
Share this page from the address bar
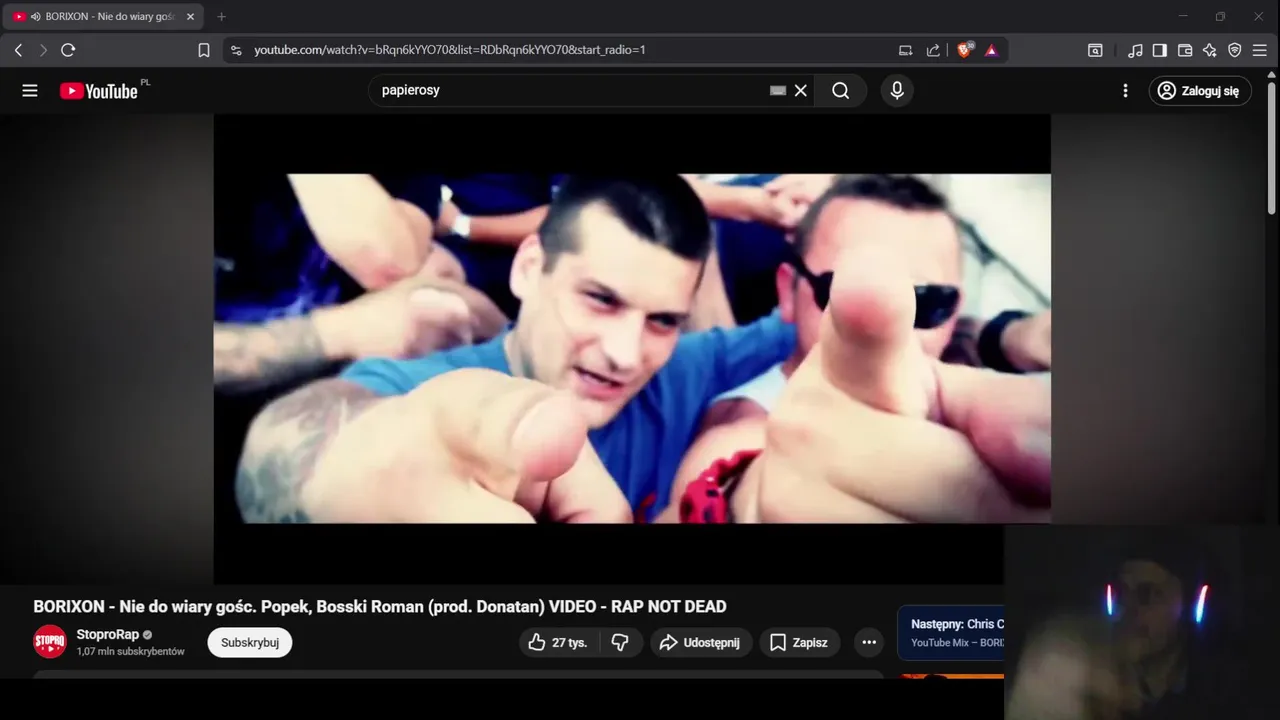(x=933, y=50)
